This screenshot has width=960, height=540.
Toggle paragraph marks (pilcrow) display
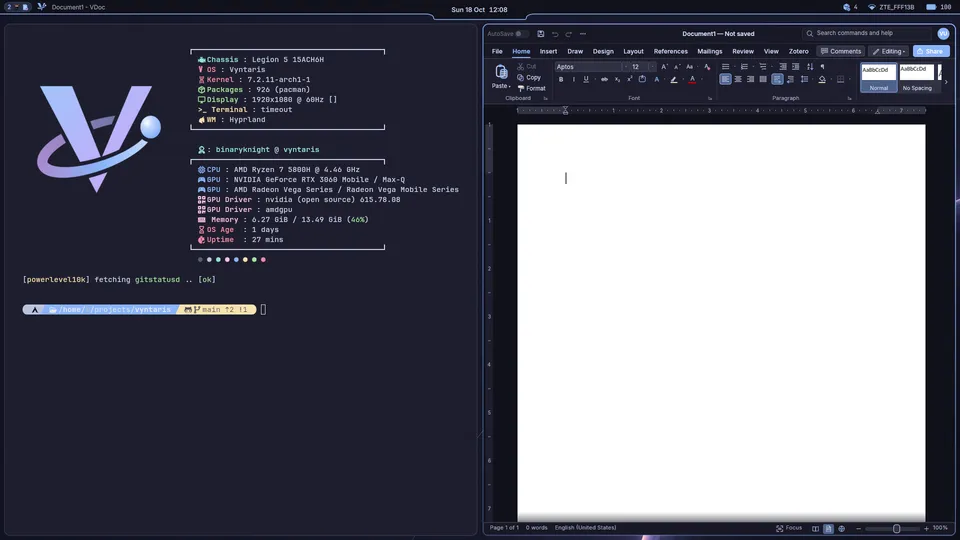822,66
